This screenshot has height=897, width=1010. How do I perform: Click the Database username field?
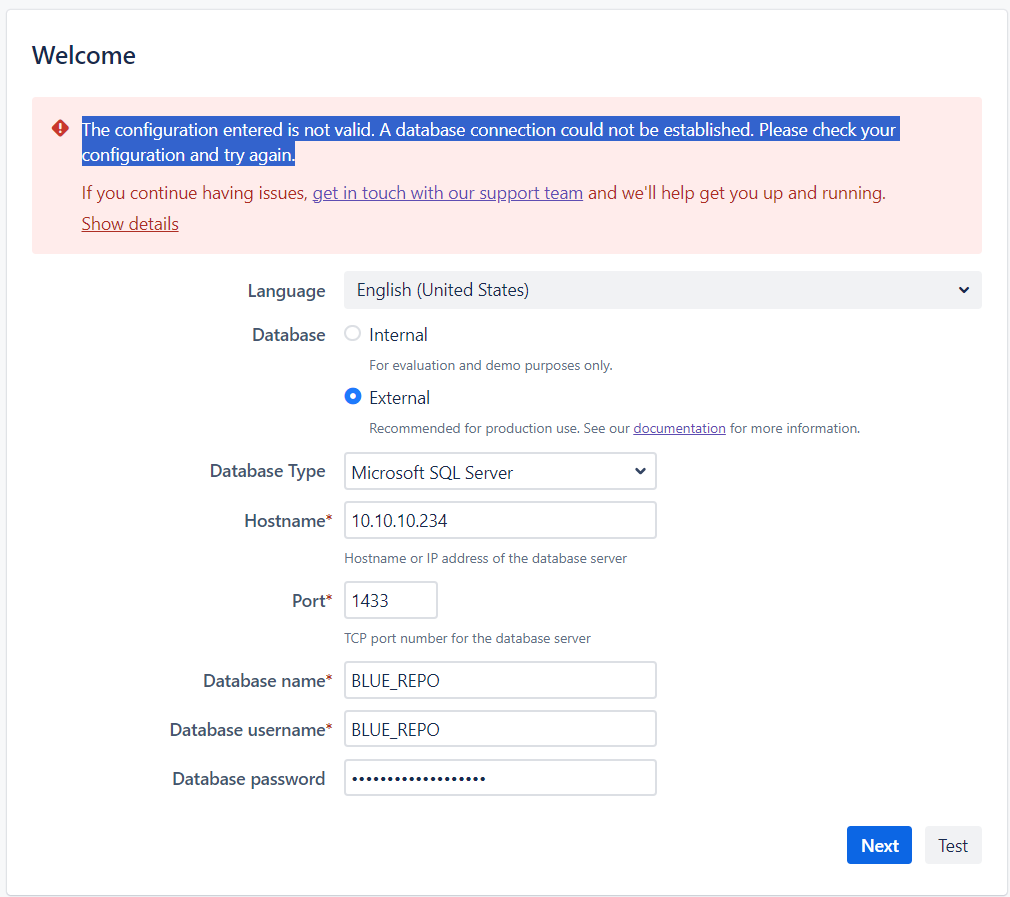[500, 729]
